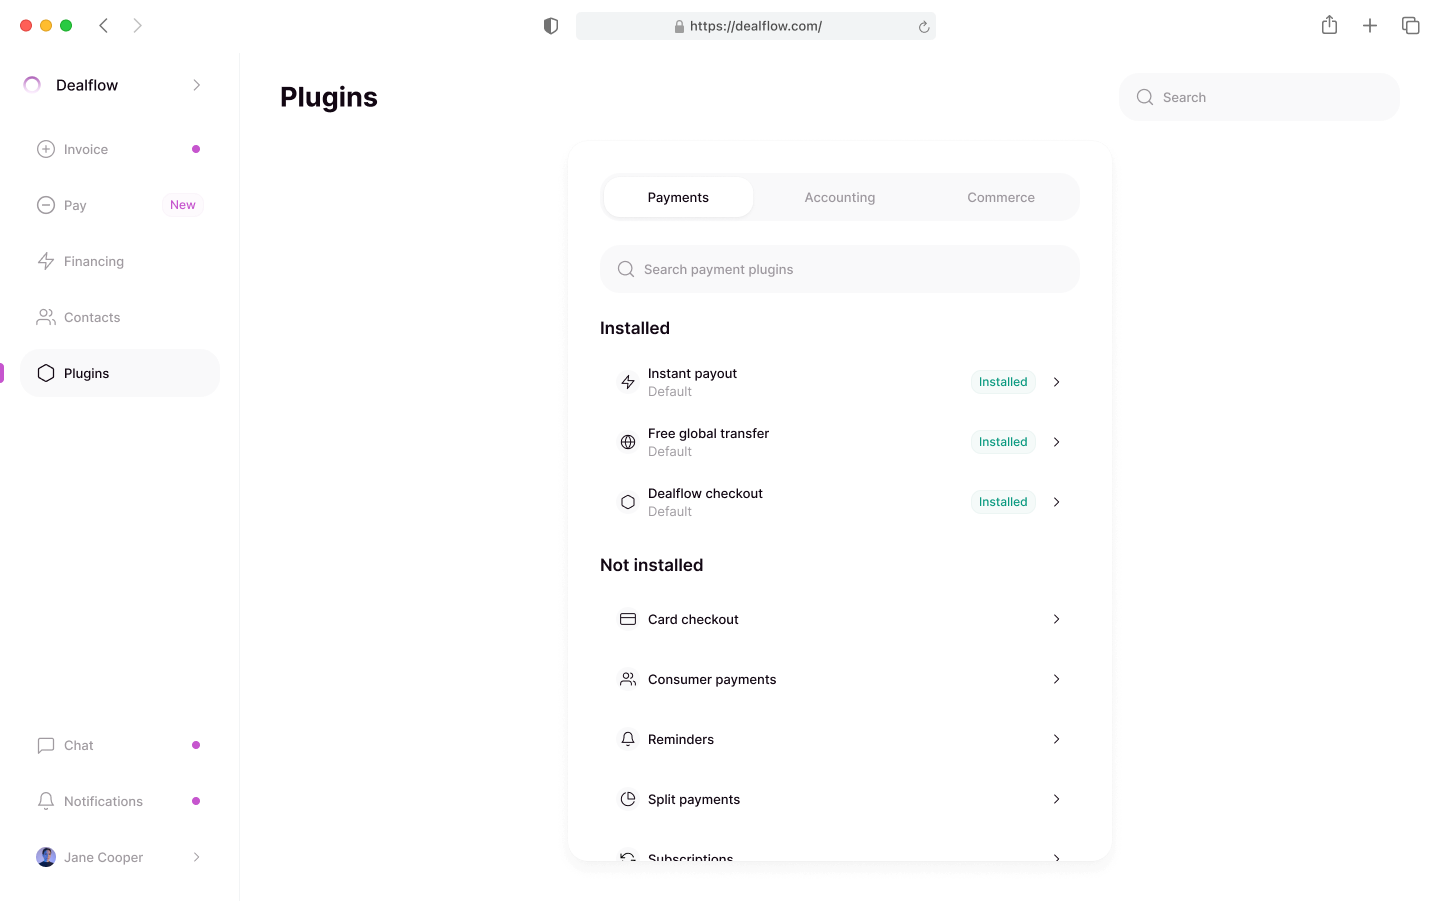
Task: Expand the Card checkout row chevron
Action: pyautogui.click(x=1056, y=619)
